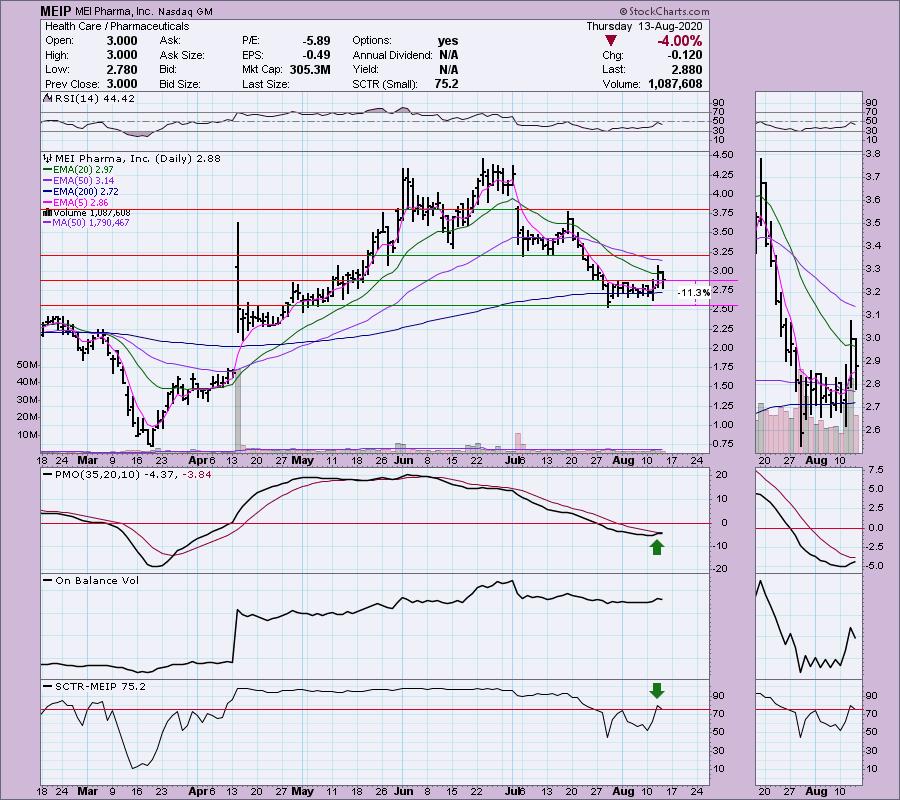Click the Apr label on the bottom date axis
This screenshot has height=800, width=900.
click(x=199, y=791)
